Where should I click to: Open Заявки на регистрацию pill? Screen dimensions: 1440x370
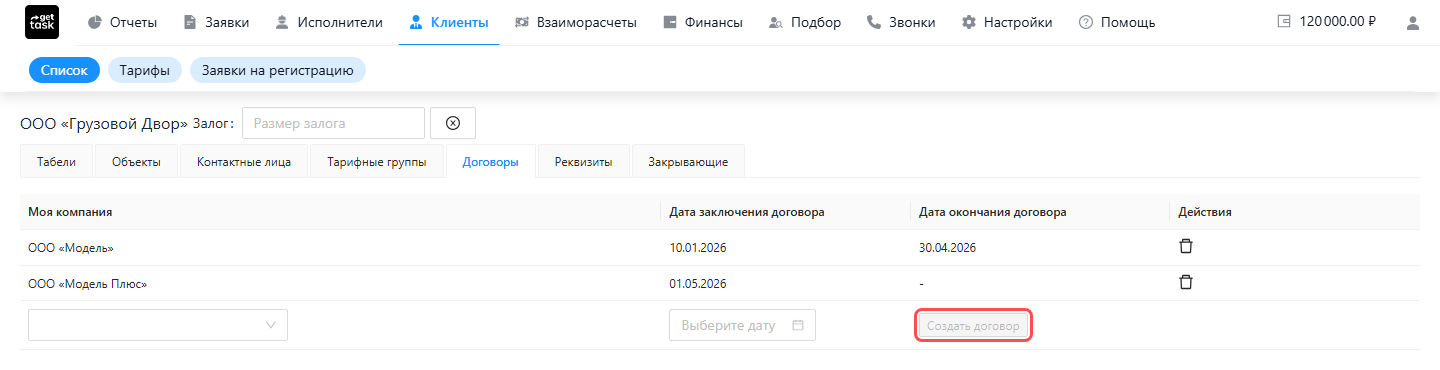point(278,70)
